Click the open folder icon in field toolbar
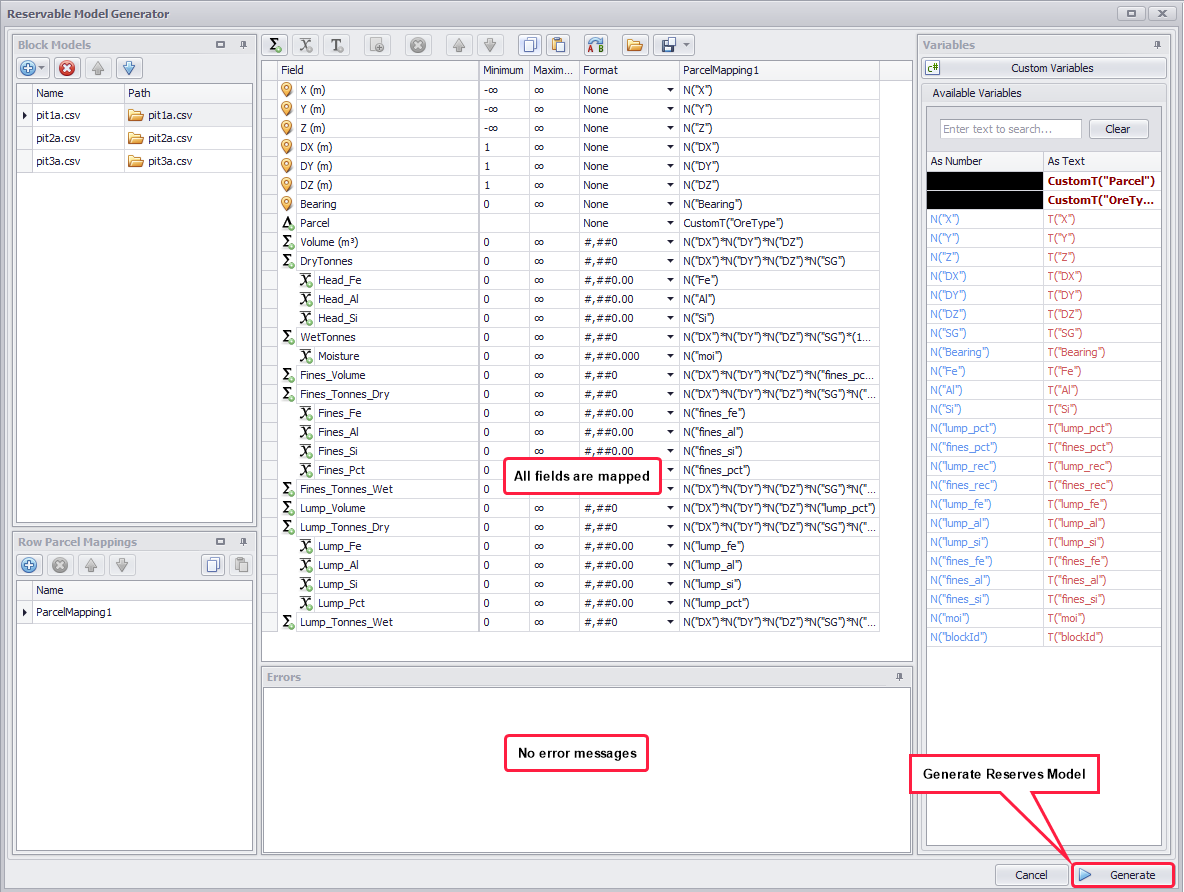Screen dimensions: 1184x892 [x=634, y=45]
